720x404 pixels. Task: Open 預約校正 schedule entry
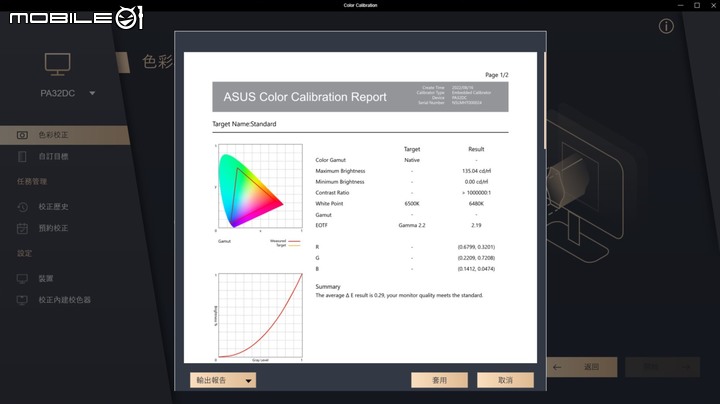point(53,228)
